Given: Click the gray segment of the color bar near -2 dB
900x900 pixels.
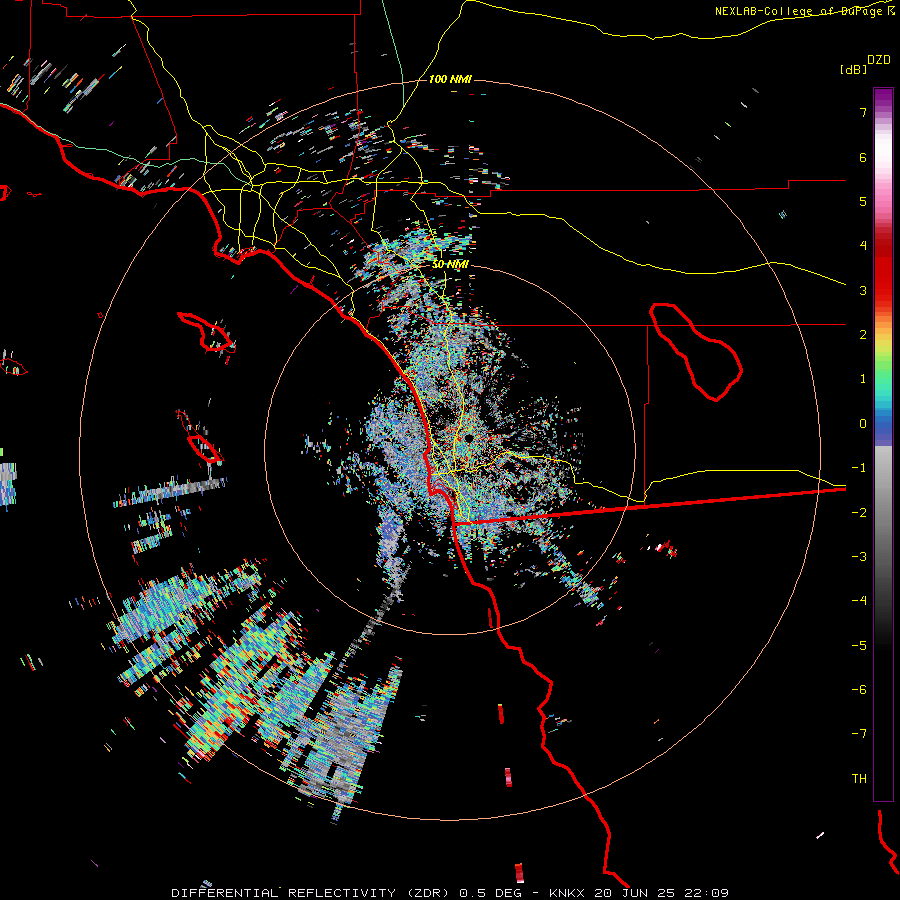Looking at the screenshot, I should [883, 513].
